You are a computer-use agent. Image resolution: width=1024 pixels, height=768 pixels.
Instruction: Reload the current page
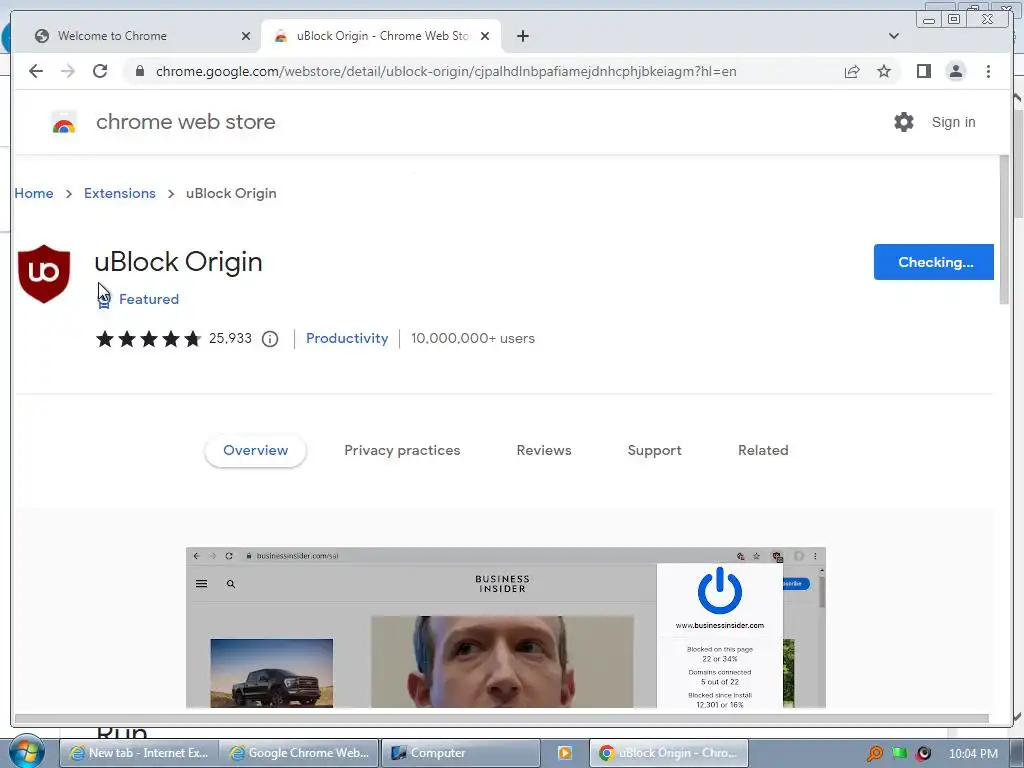click(x=100, y=71)
